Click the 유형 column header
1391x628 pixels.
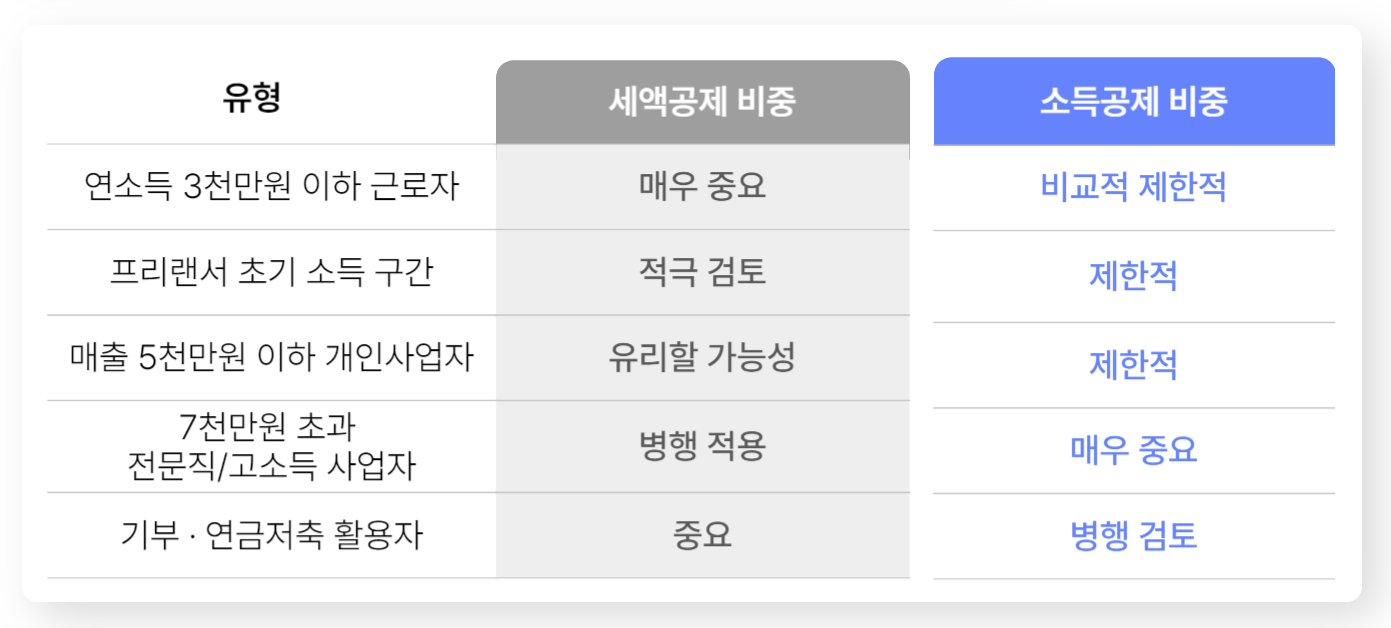[x=252, y=99]
